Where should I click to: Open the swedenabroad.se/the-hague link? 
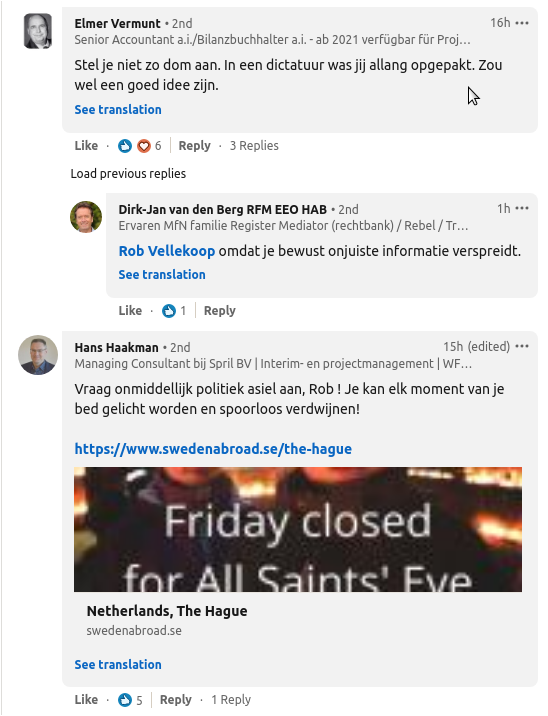pyautogui.click(x=213, y=449)
